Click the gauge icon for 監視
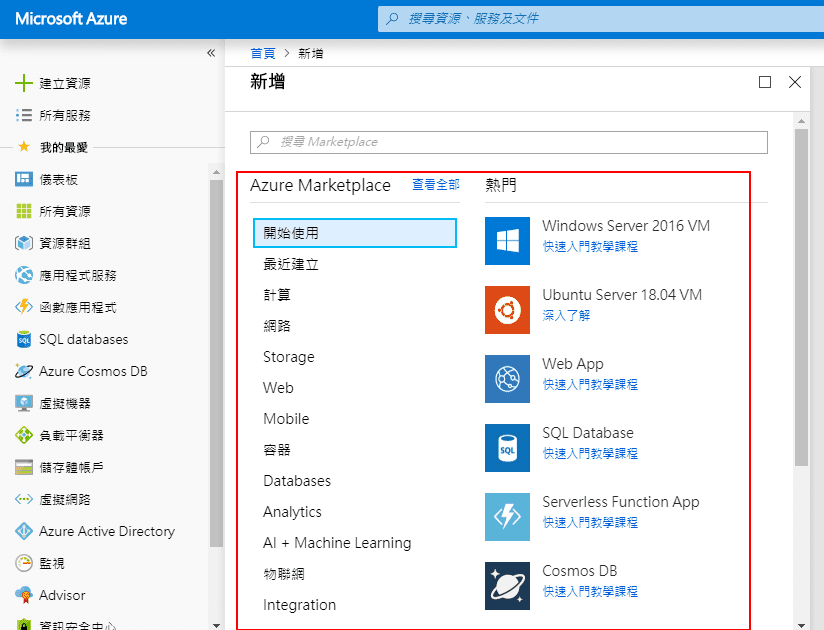Image resolution: width=824 pixels, height=630 pixels. point(24,563)
